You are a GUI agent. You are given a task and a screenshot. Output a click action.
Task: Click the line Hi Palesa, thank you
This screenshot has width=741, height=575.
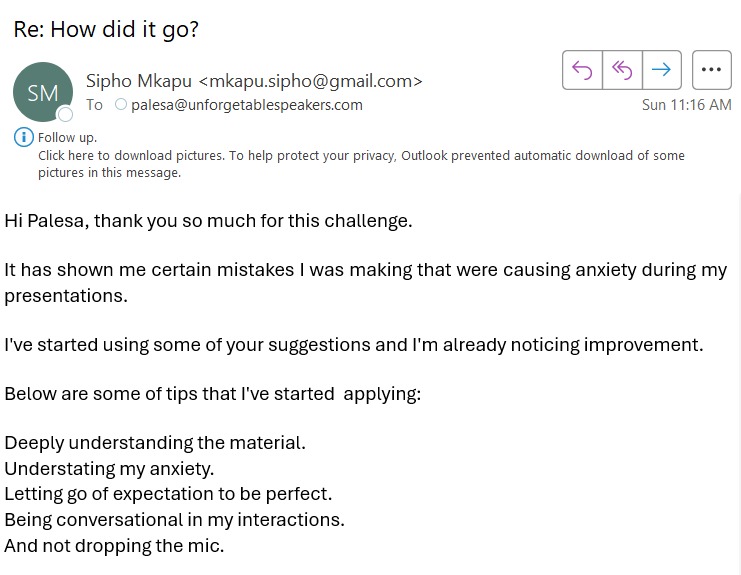(x=208, y=221)
